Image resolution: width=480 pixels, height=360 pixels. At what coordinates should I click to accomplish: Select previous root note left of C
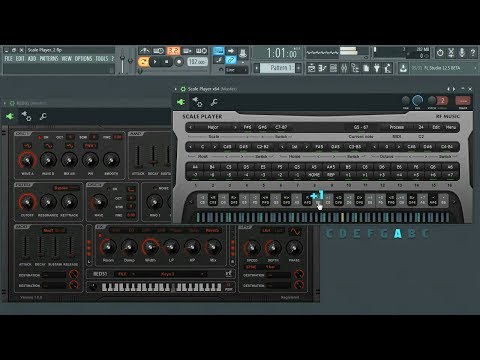click(x=190, y=147)
